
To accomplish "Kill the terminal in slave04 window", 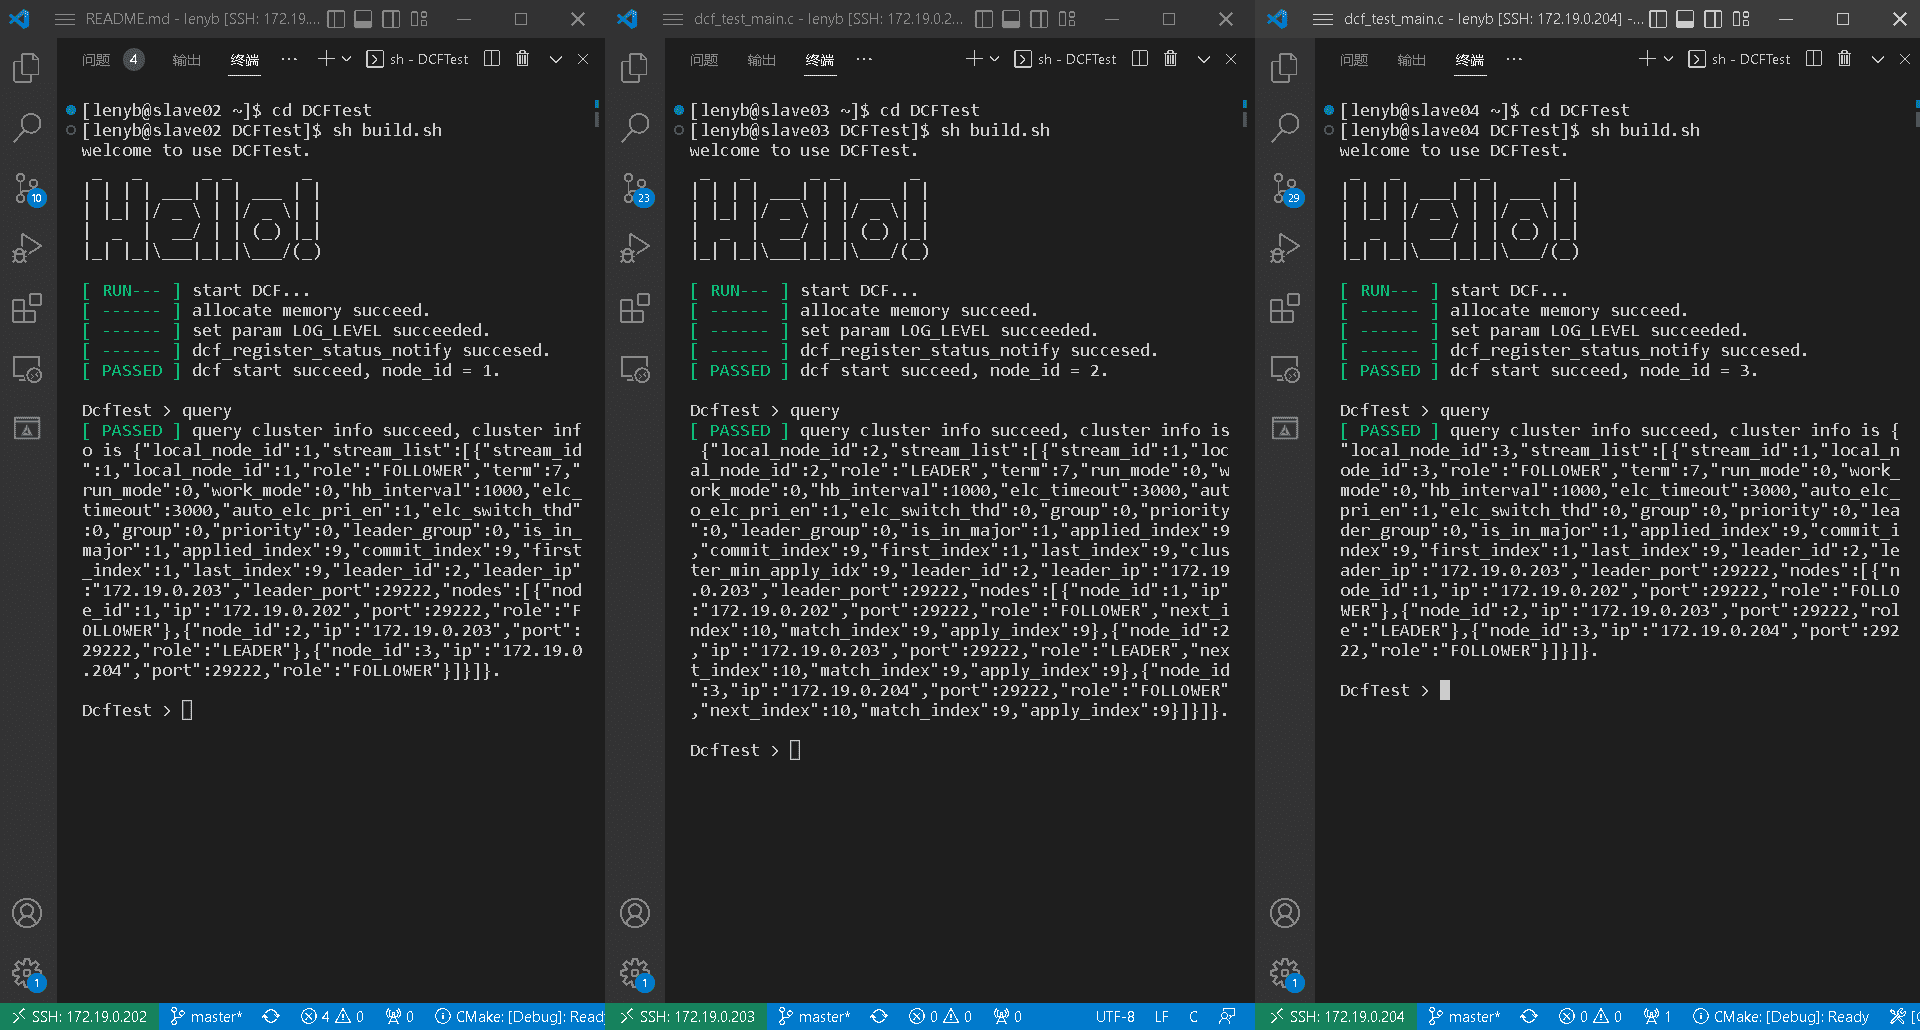I will tap(1844, 59).
